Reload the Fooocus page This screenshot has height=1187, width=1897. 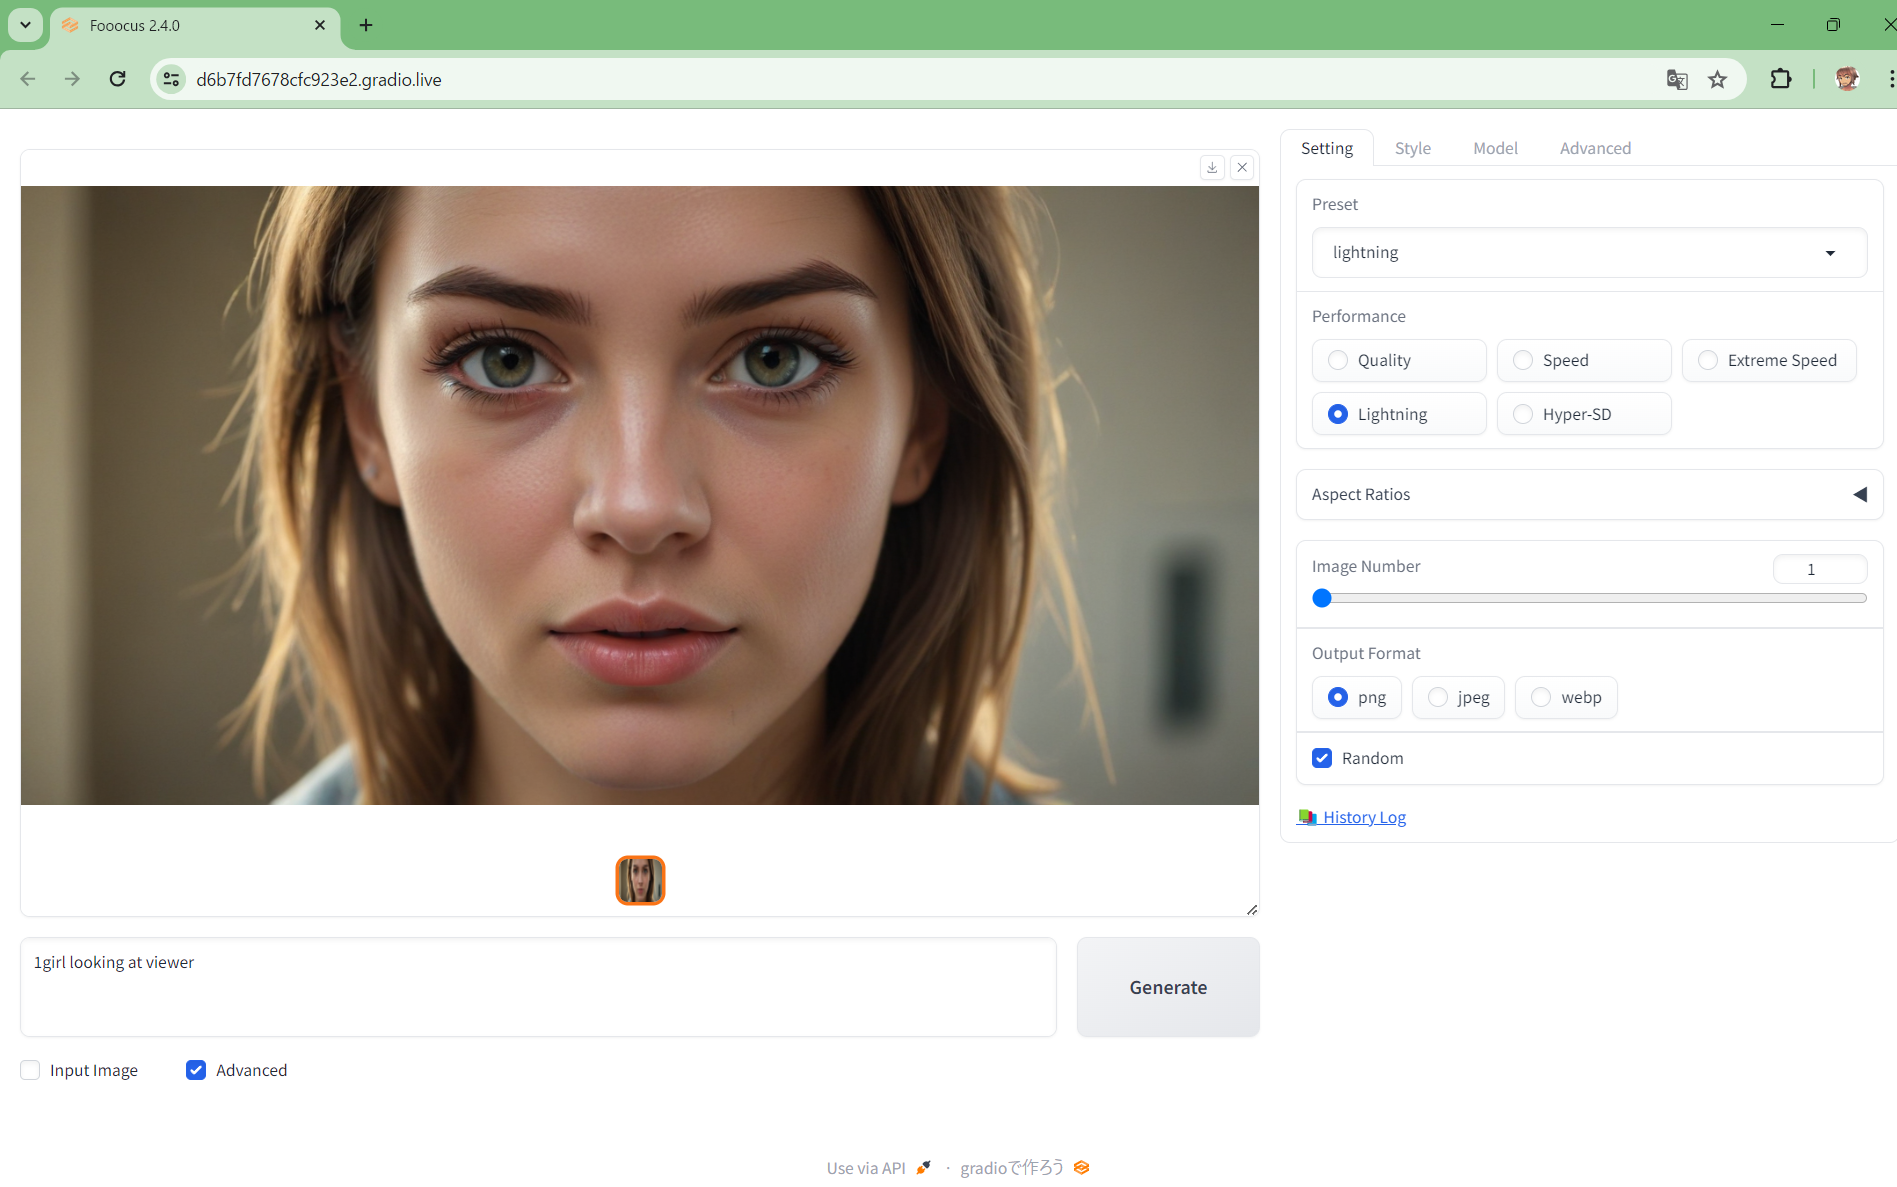(x=118, y=79)
